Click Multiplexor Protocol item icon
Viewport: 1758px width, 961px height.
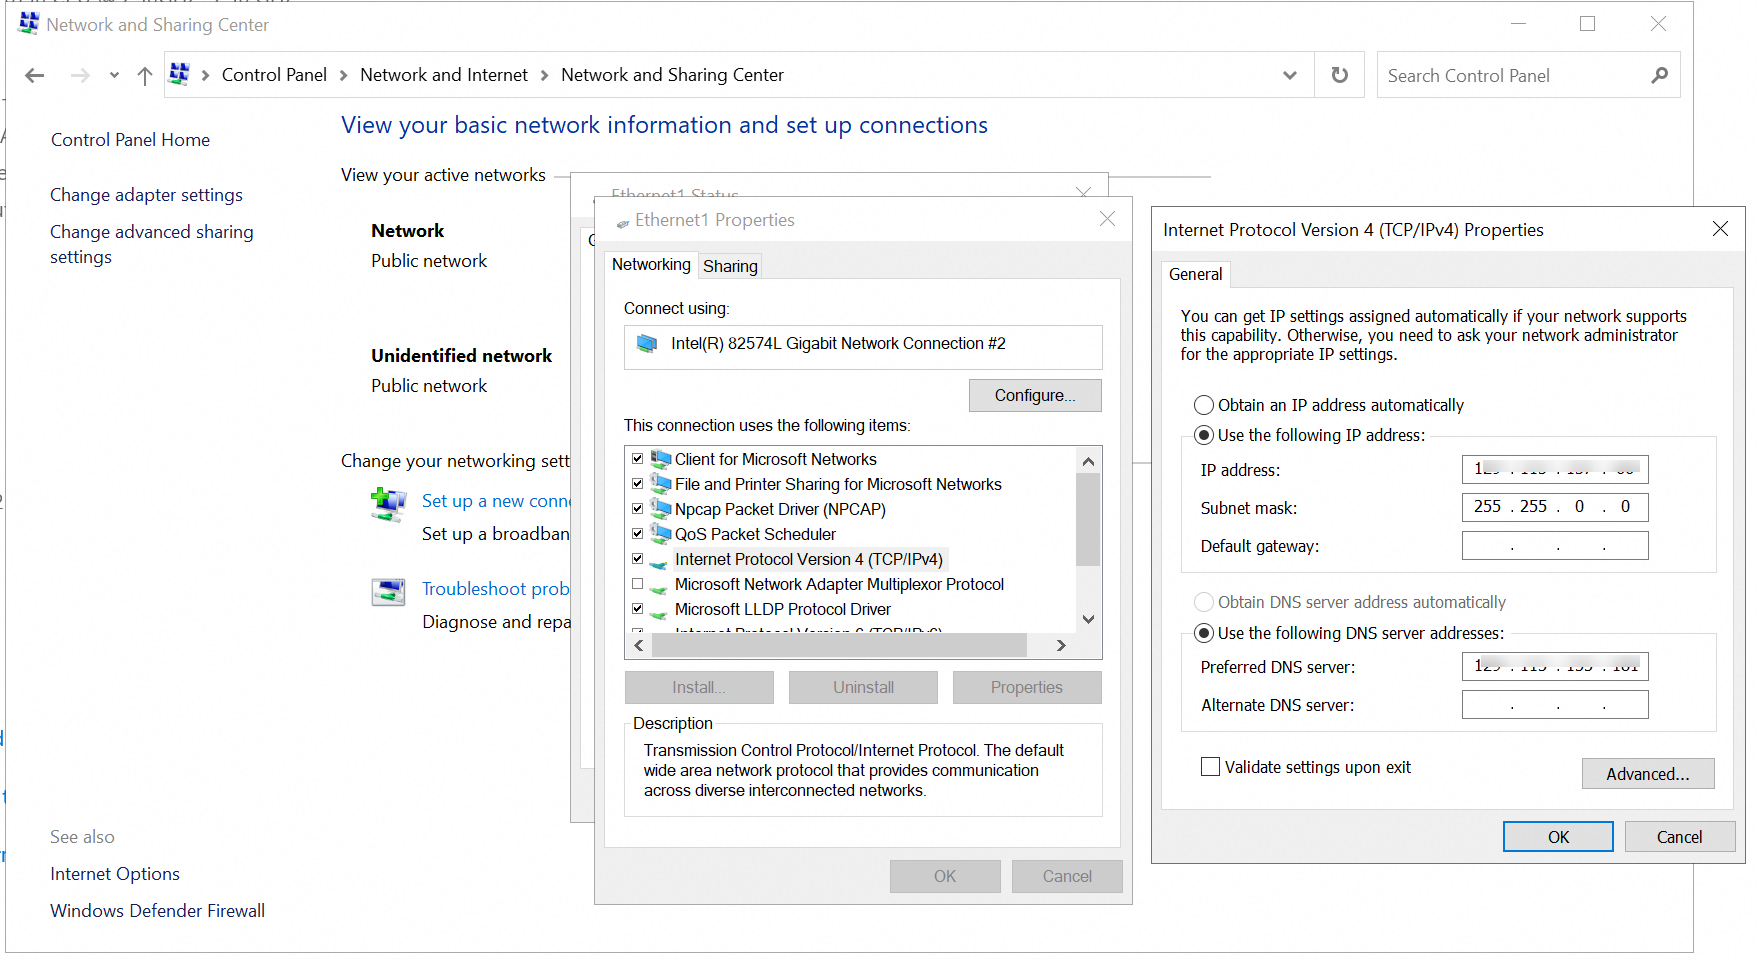[x=659, y=588]
